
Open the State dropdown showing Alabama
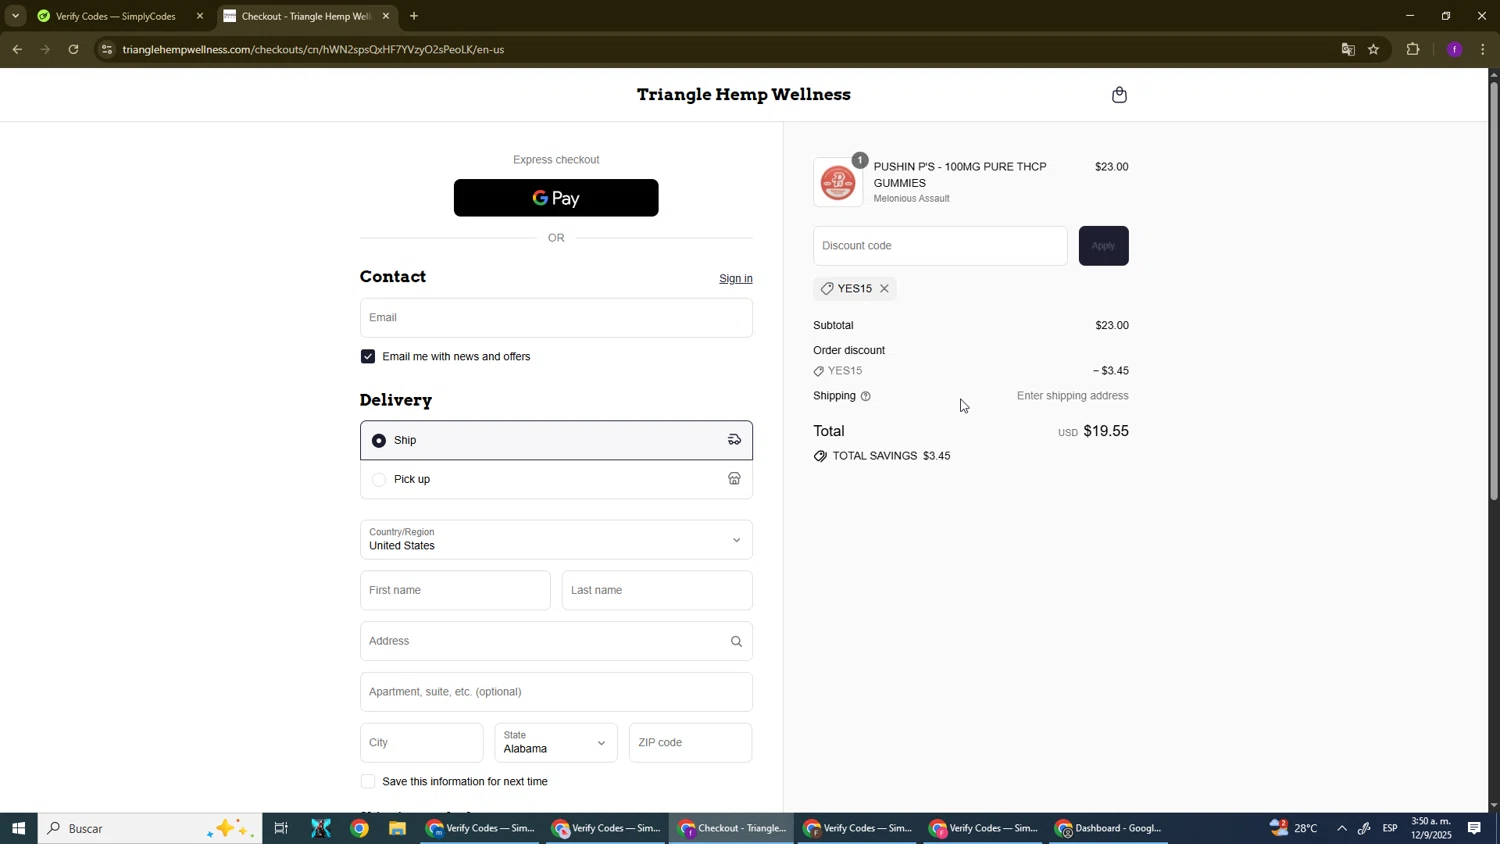point(556,743)
